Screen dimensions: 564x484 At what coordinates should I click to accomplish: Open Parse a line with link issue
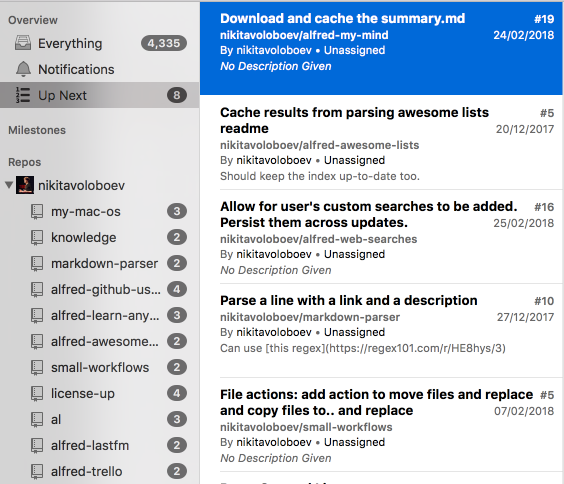click(x=382, y=330)
